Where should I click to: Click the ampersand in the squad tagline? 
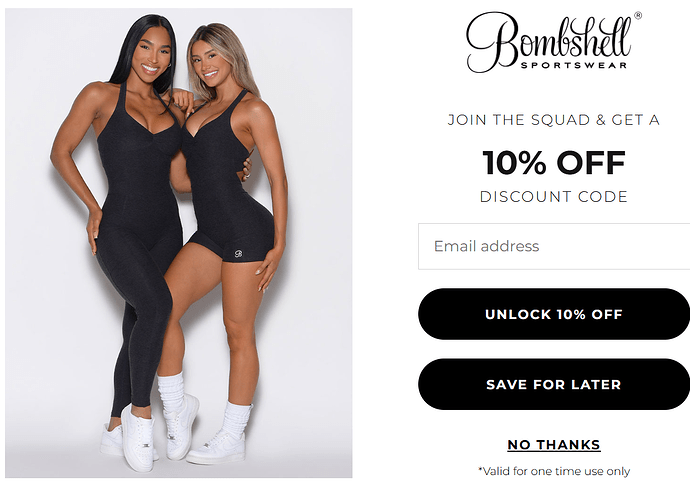(601, 120)
